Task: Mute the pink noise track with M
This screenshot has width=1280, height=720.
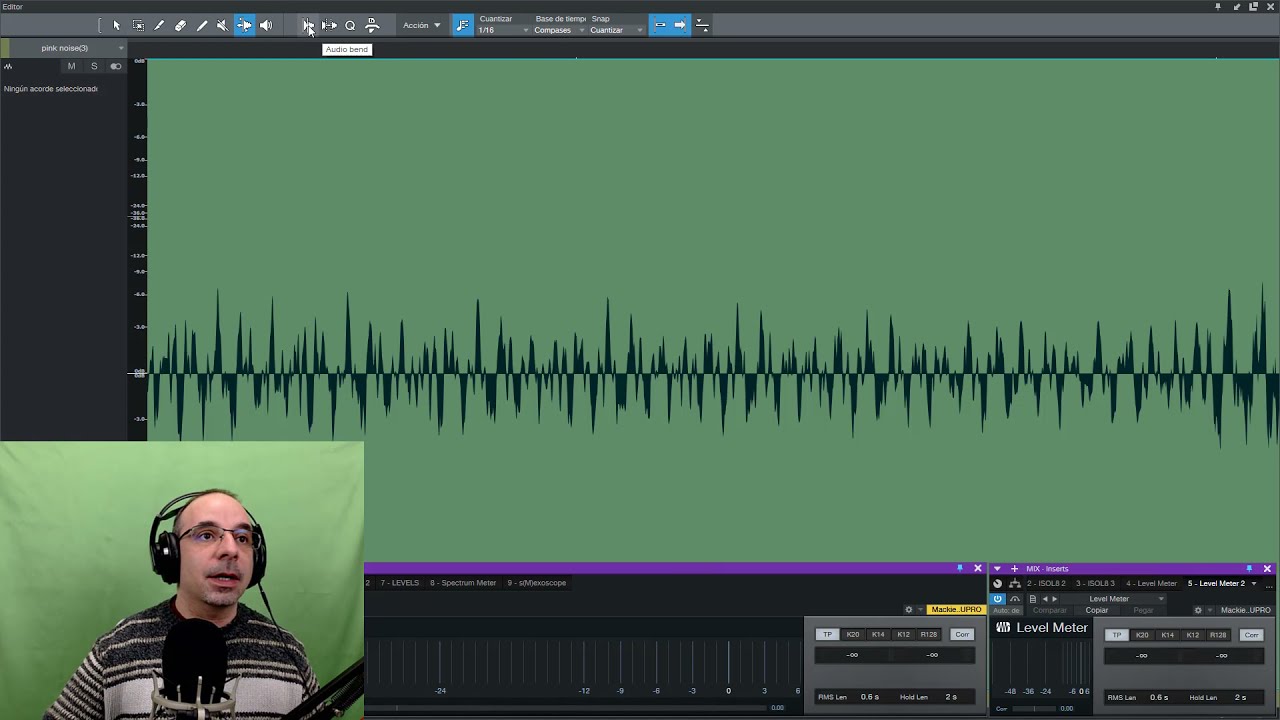Action: pos(71,66)
